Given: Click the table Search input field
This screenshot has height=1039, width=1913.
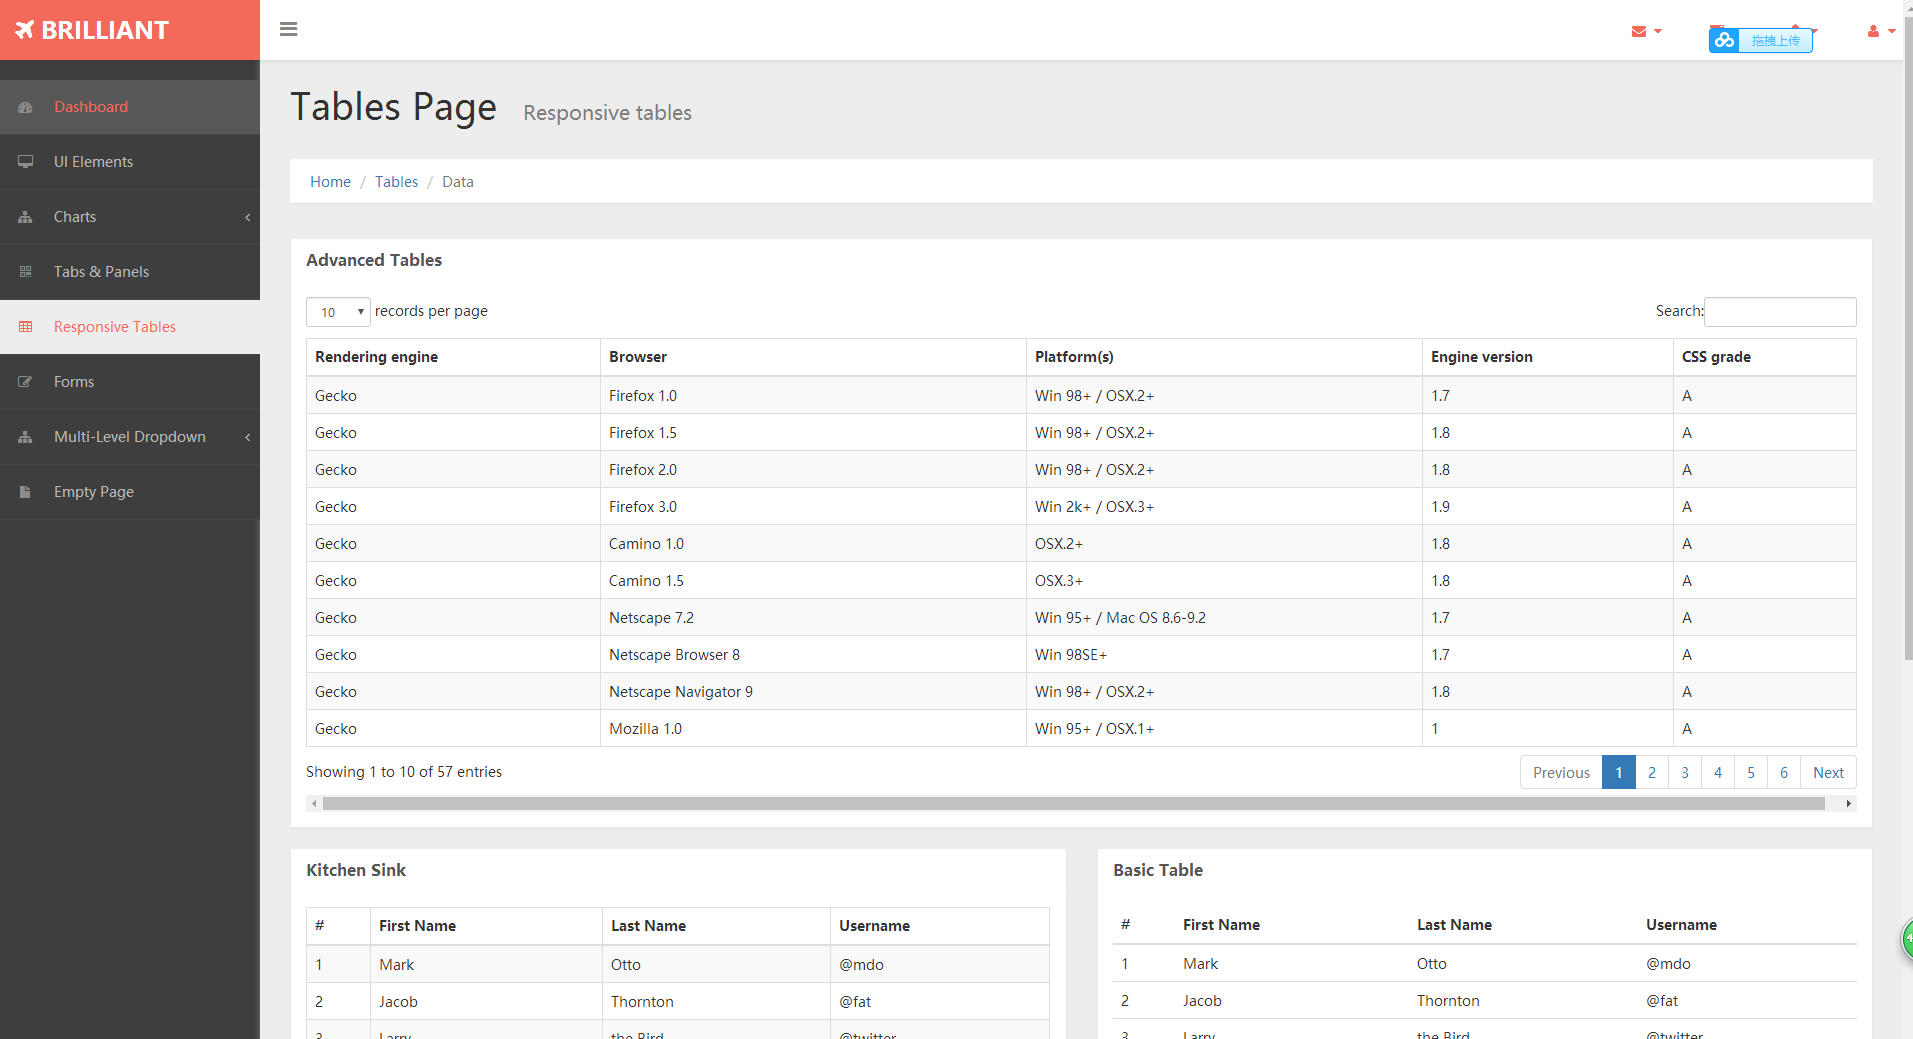Looking at the screenshot, I should tap(1780, 312).
